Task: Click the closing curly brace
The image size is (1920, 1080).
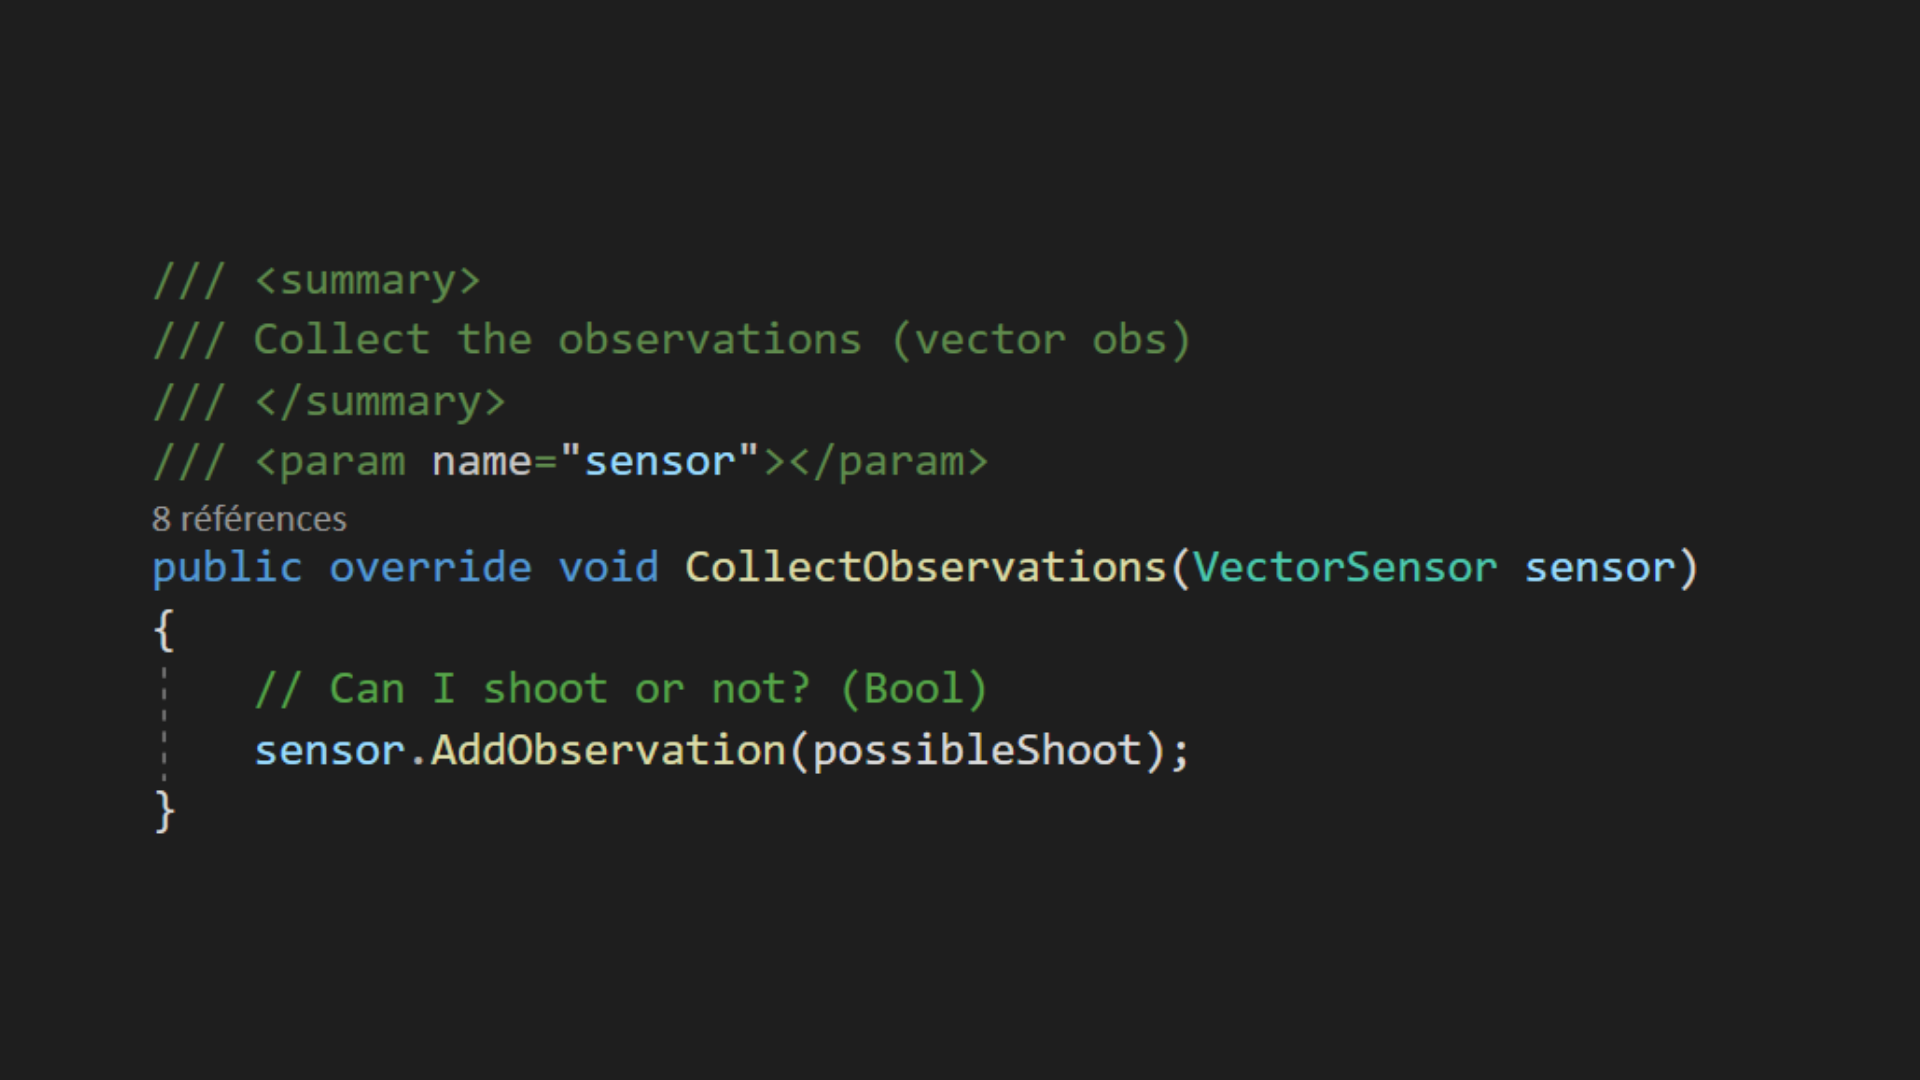Action: point(165,811)
